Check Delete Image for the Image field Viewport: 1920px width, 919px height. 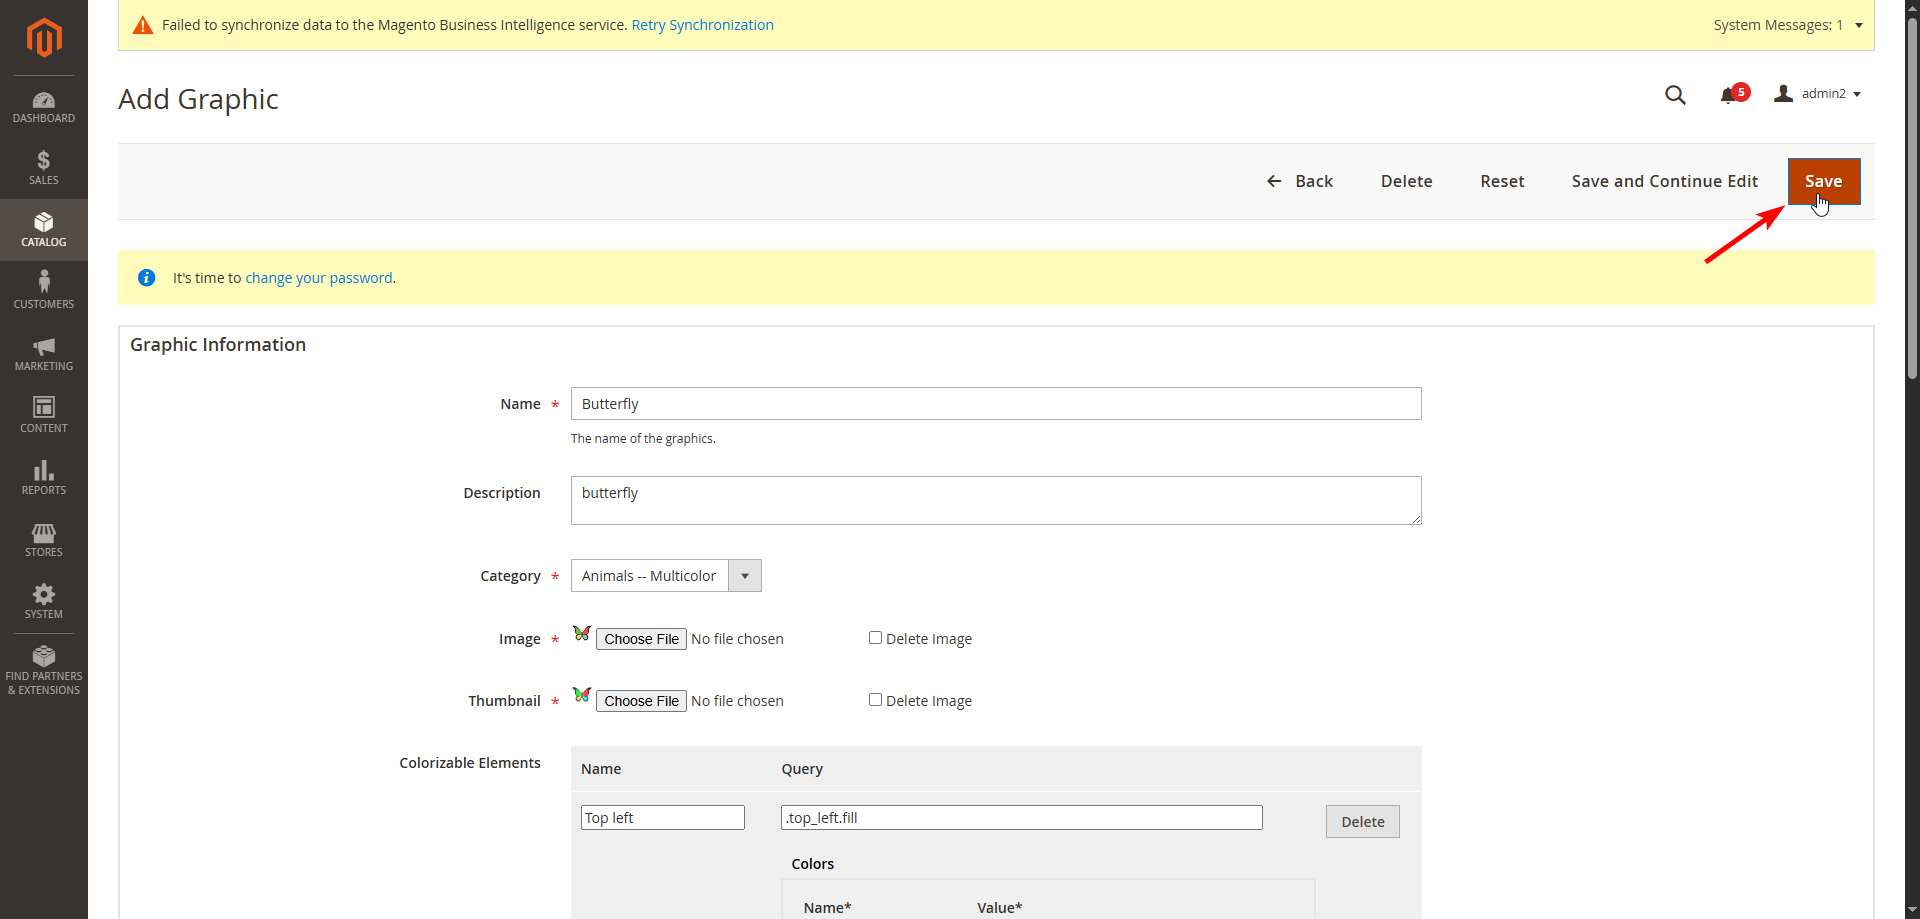click(x=875, y=638)
